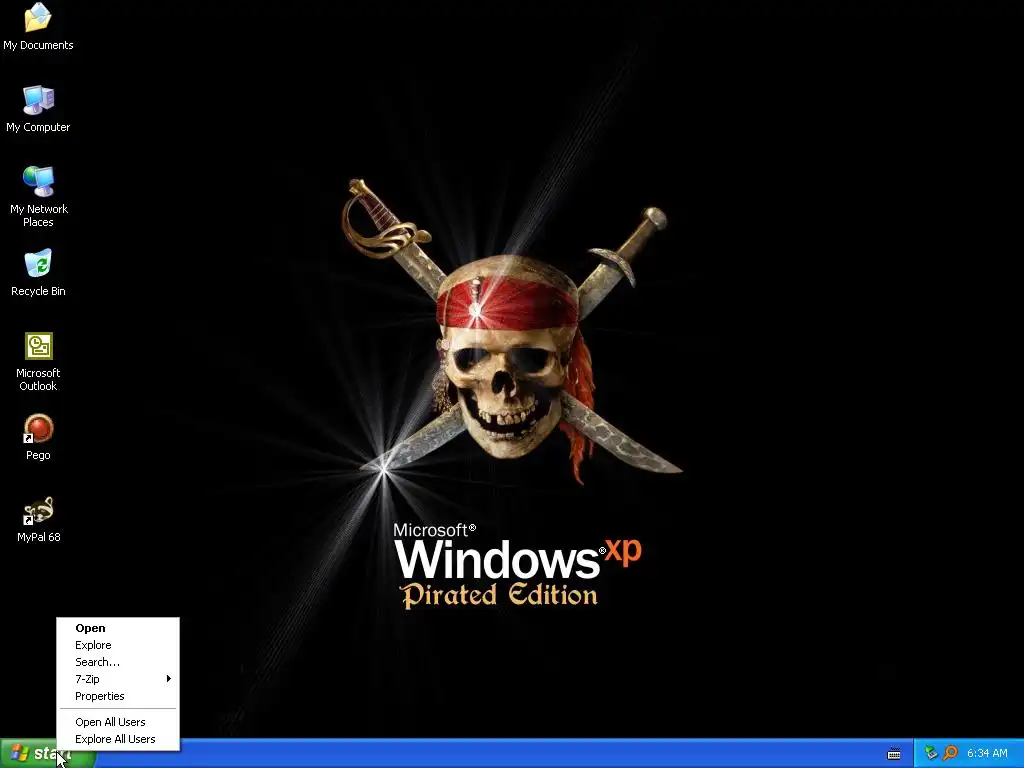Click the taskbar clock showing 6:34 AM
Screen dimensions: 1024x768
click(x=987, y=753)
